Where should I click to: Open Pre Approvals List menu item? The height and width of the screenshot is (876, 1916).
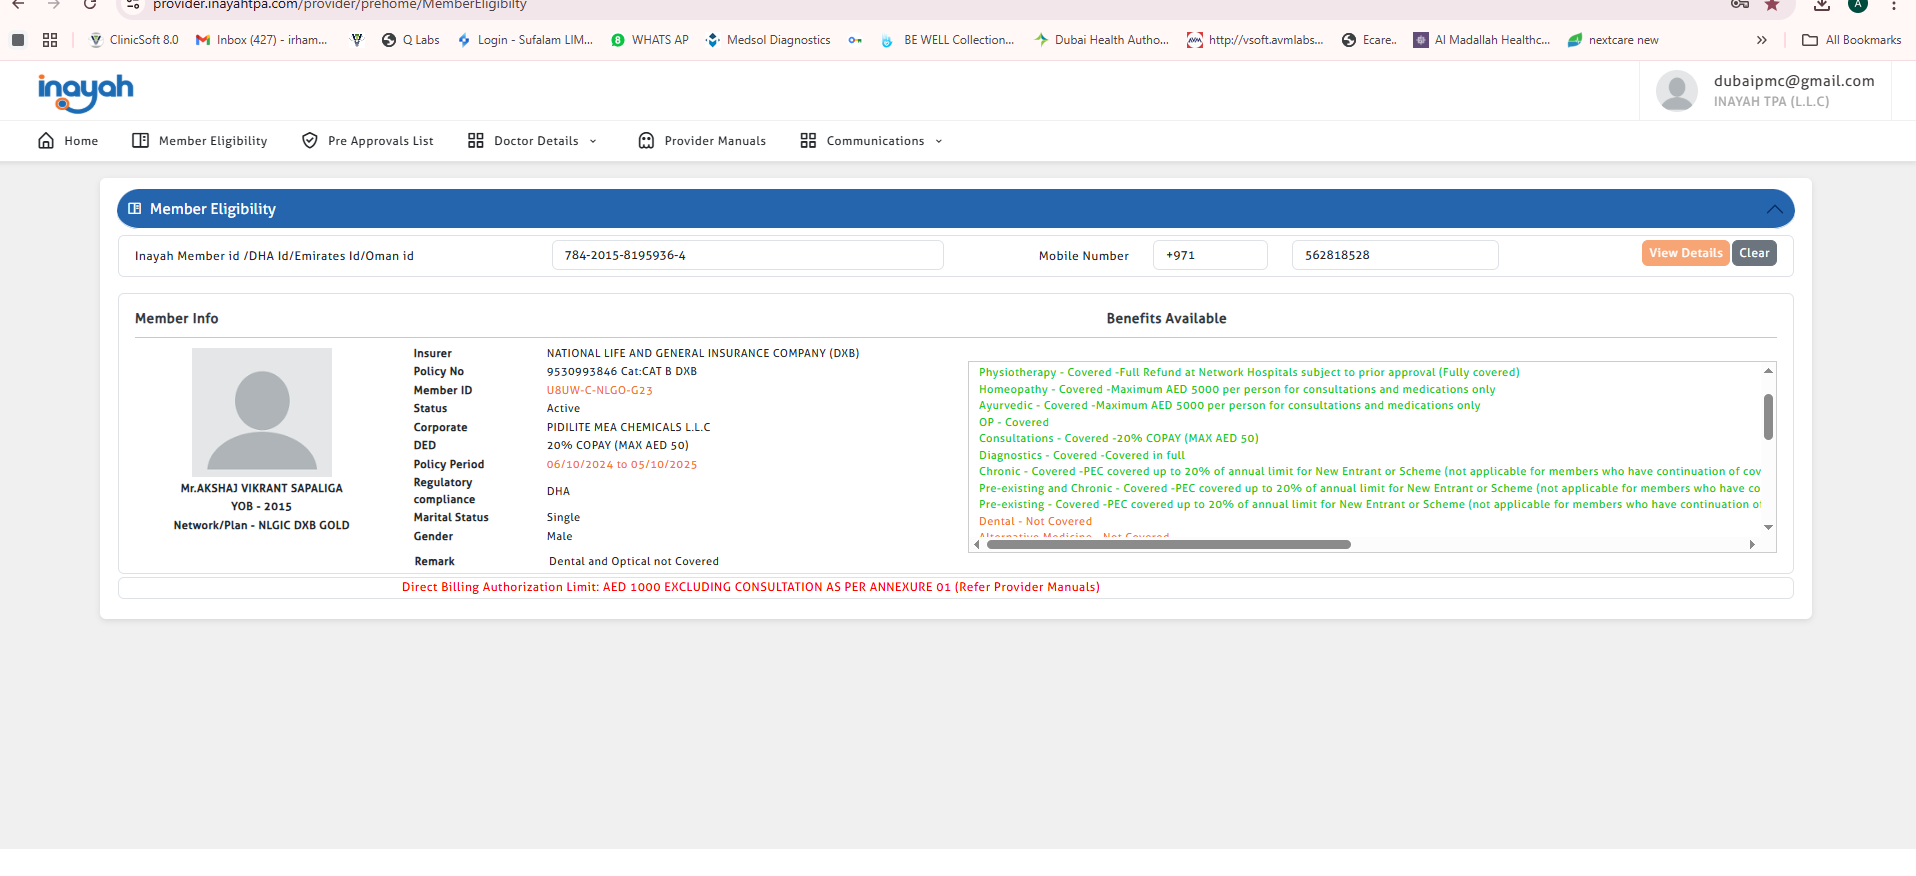click(x=380, y=141)
